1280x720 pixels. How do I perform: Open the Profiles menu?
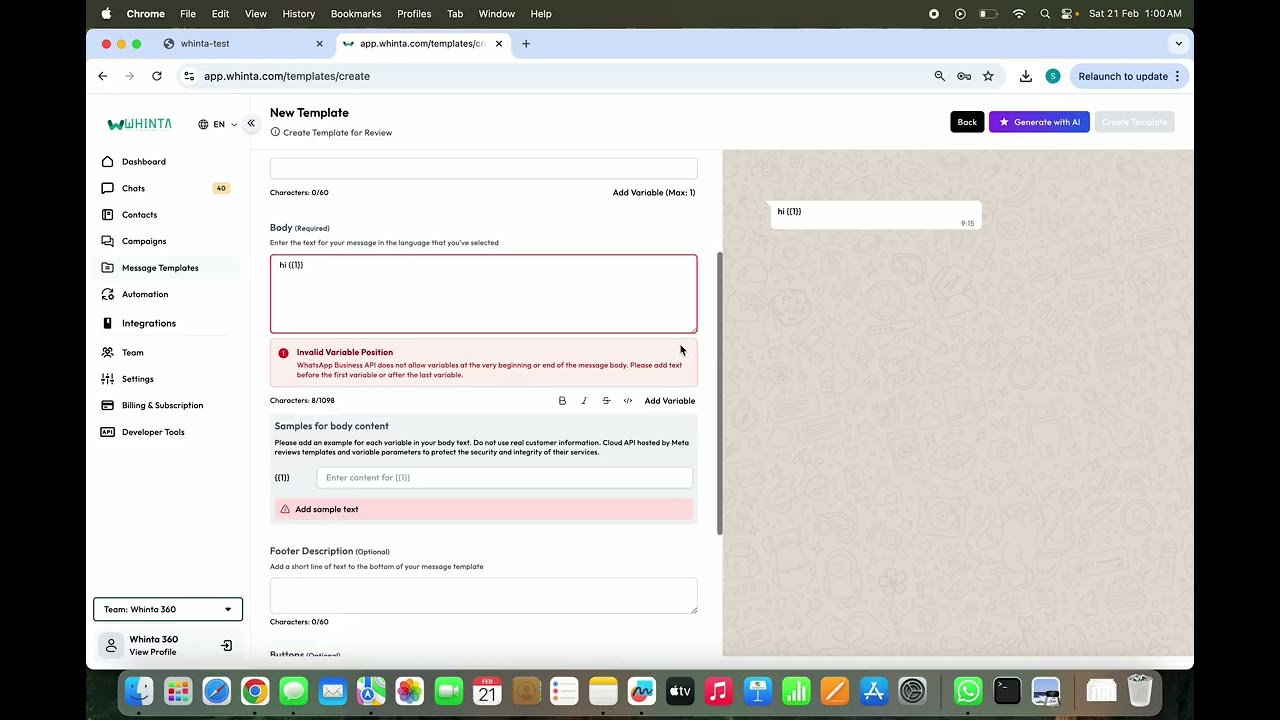[x=414, y=14]
